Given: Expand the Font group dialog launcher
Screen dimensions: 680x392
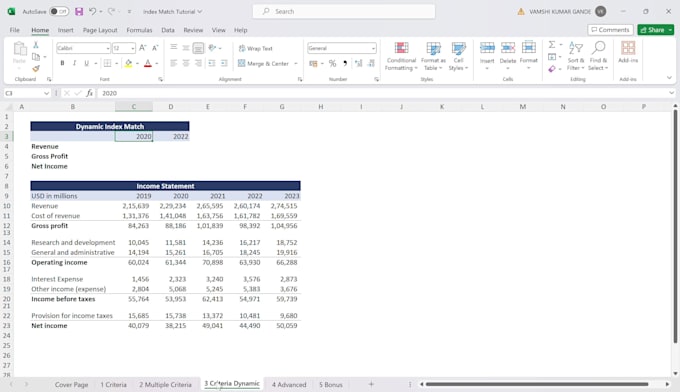Looking at the screenshot, I should (x=160, y=79).
